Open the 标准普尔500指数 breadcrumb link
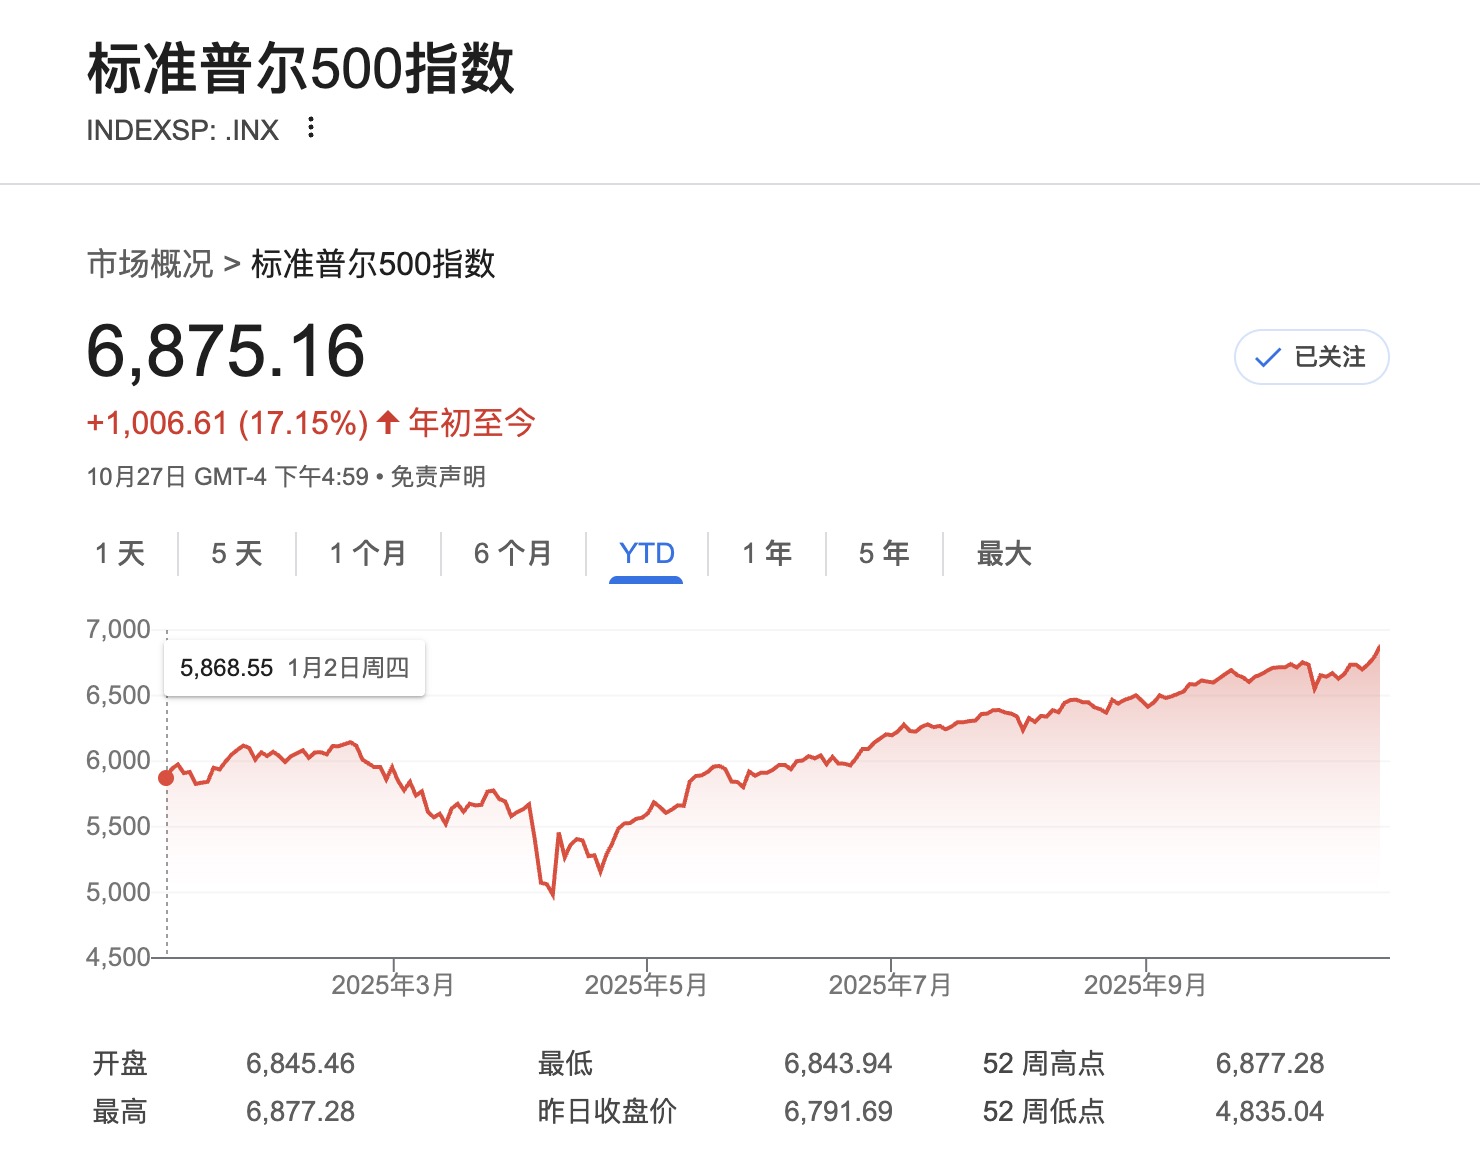Image resolution: width=1480 pixels, height=1166 pixels. (x=373, y=265)
